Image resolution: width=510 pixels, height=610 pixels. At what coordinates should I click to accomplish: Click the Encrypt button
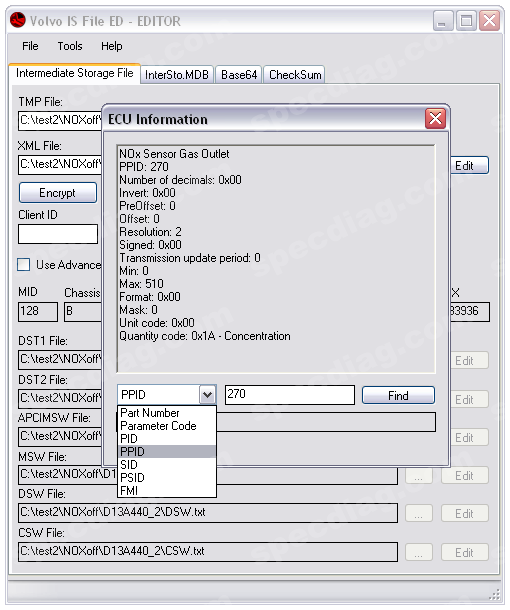(x=58, y=193)
